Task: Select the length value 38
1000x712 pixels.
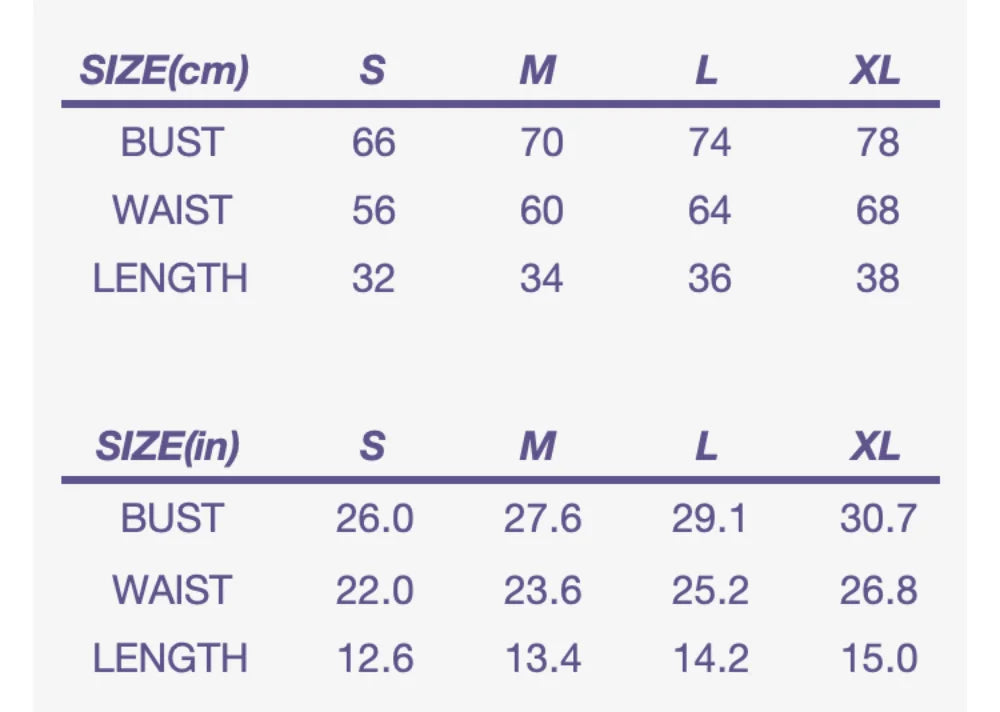Action: click(x=877, y=278)
